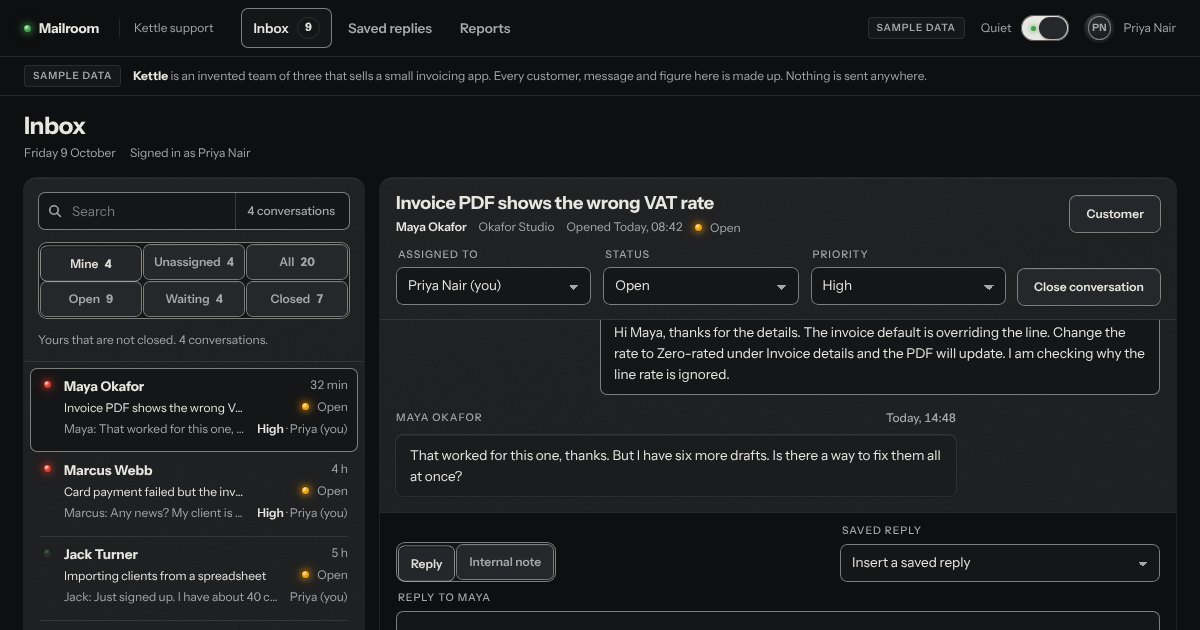The height and width of the screenshot is (630, 1200).
Task: Click the "Today, 14:48" message timestamp
Action: tap(921, 418)
